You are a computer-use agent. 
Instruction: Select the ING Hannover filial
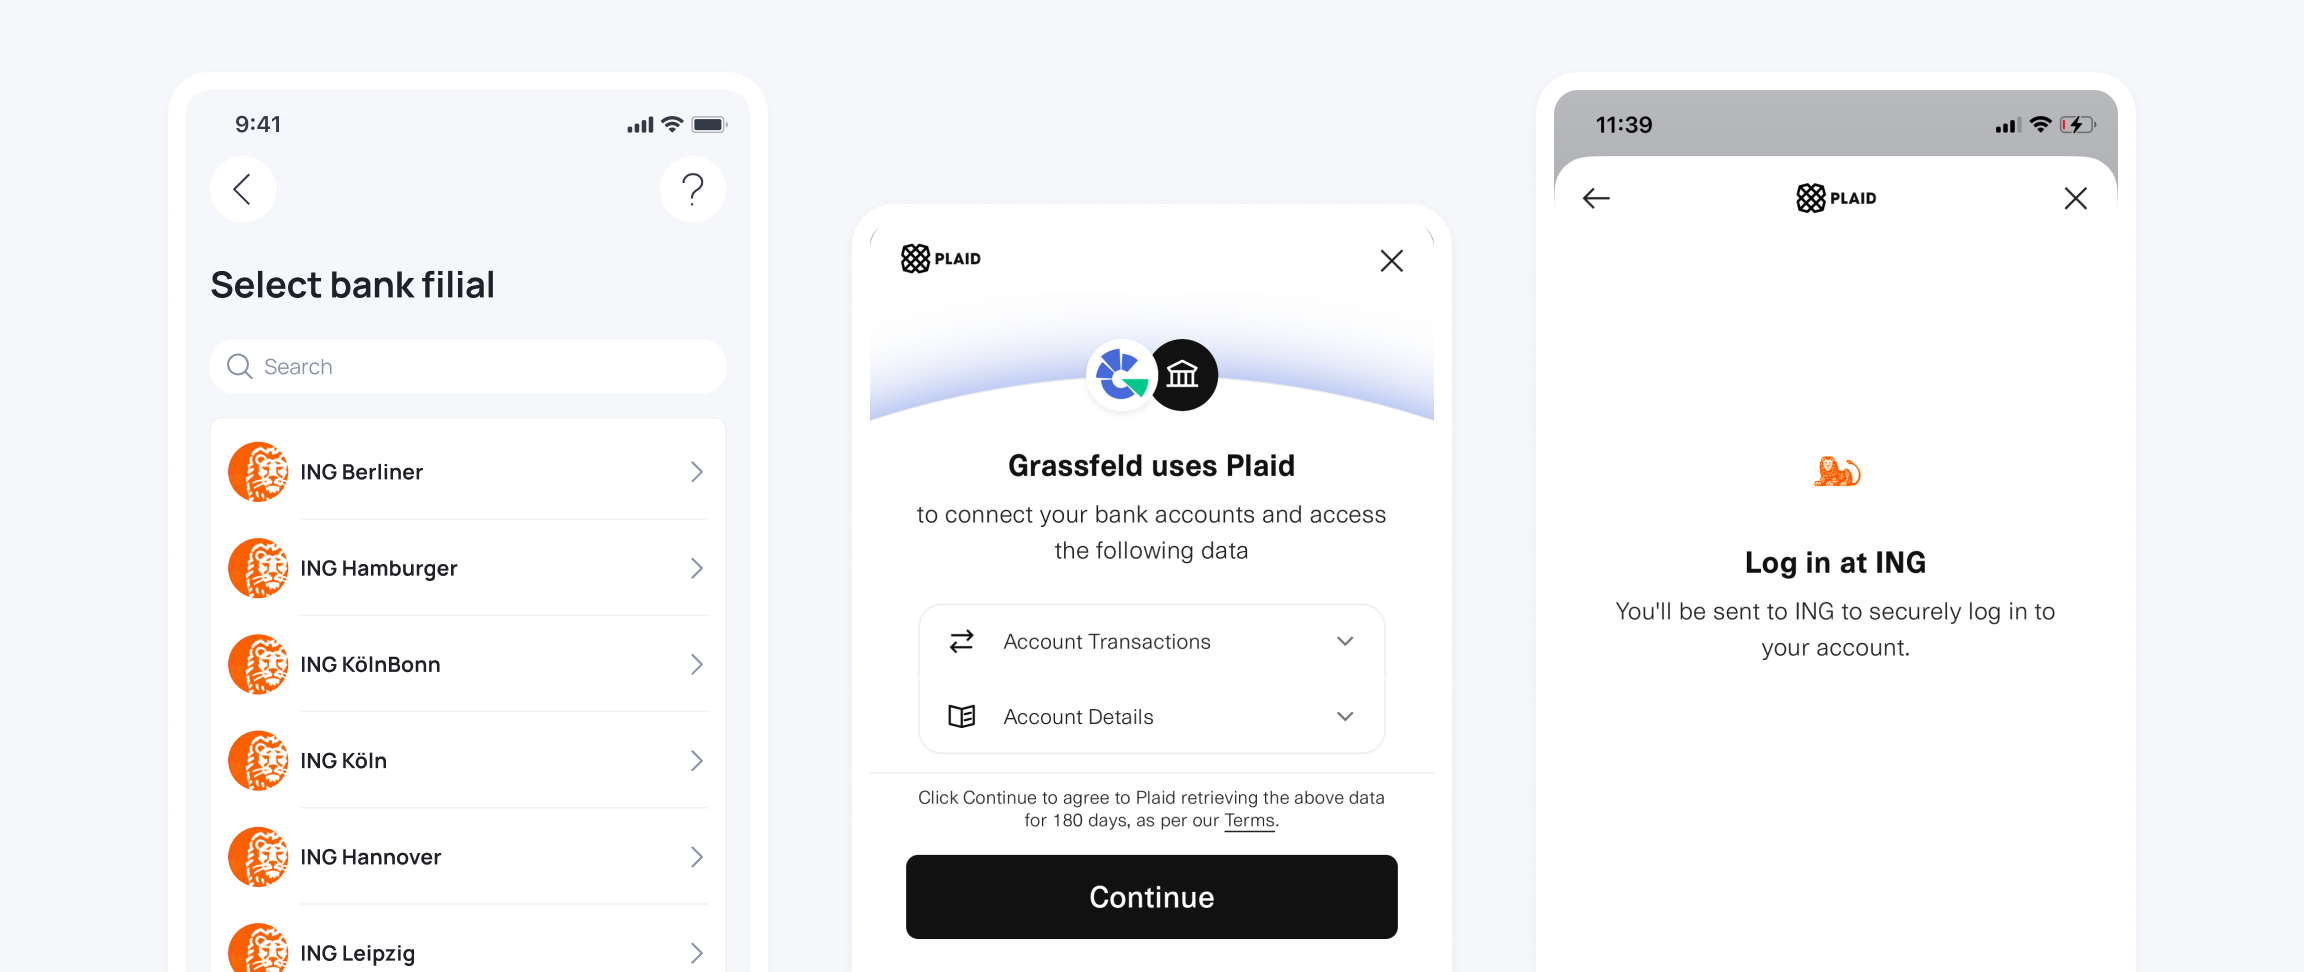pyautogui.click(x=467, y=857)
